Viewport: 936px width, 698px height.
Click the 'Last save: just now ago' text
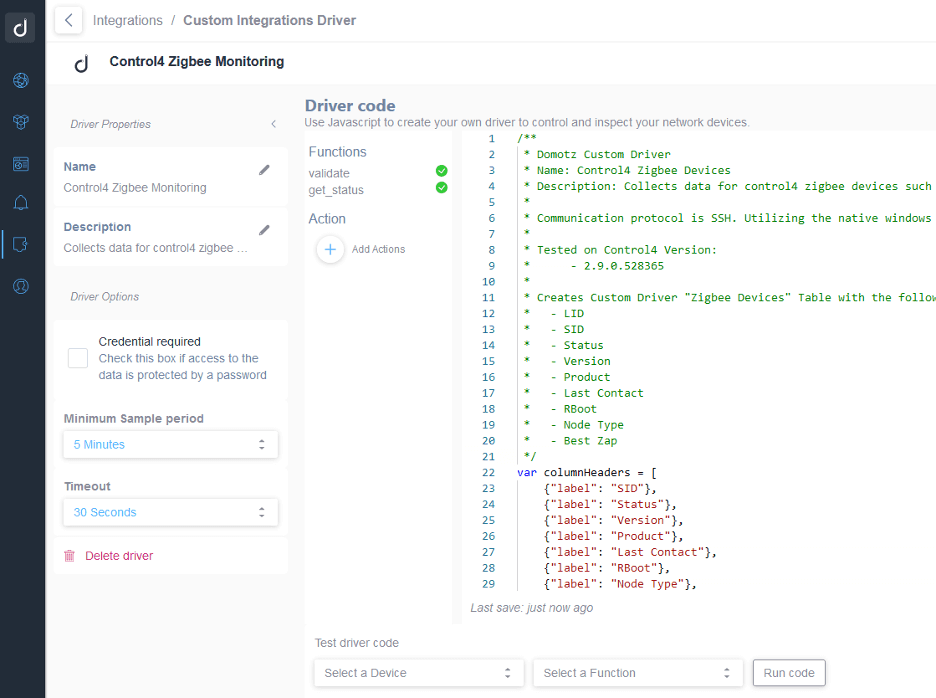pos(532,608)
